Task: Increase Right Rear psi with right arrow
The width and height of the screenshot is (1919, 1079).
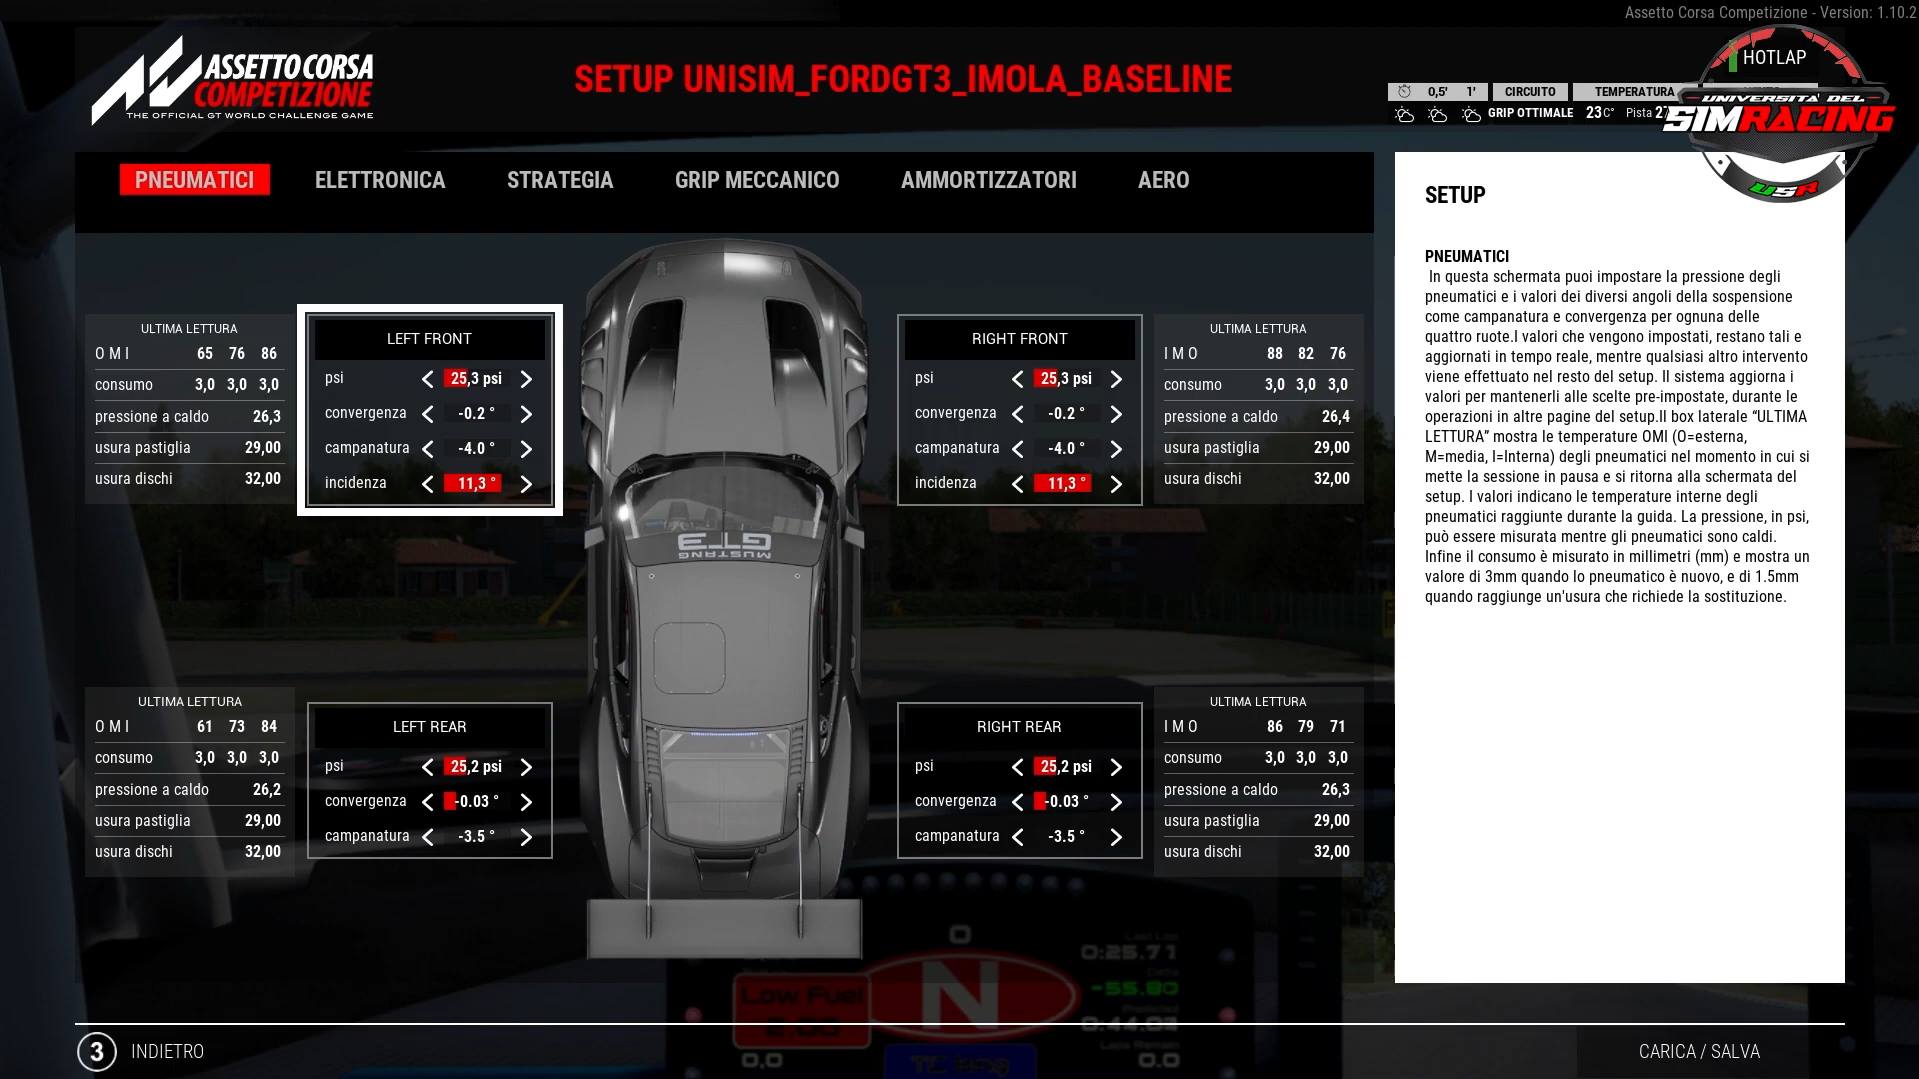Action: [1116, 767]
